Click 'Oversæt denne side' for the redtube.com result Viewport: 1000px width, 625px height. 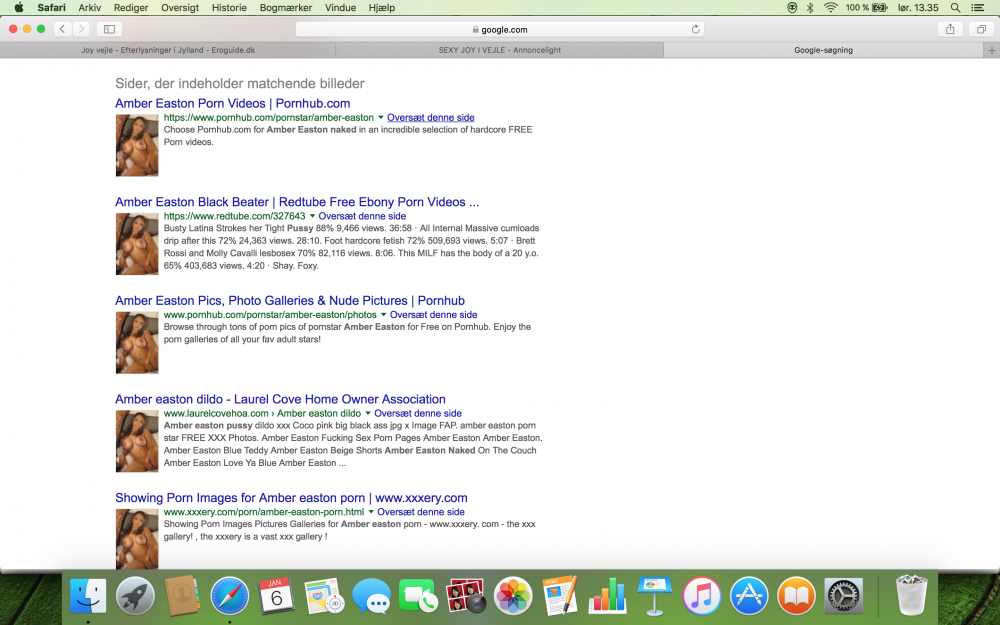pos(362,216)
